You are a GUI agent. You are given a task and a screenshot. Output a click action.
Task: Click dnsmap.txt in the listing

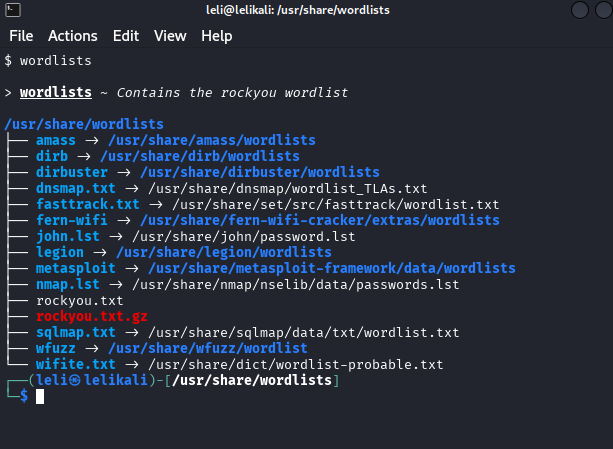pos(76,188)
